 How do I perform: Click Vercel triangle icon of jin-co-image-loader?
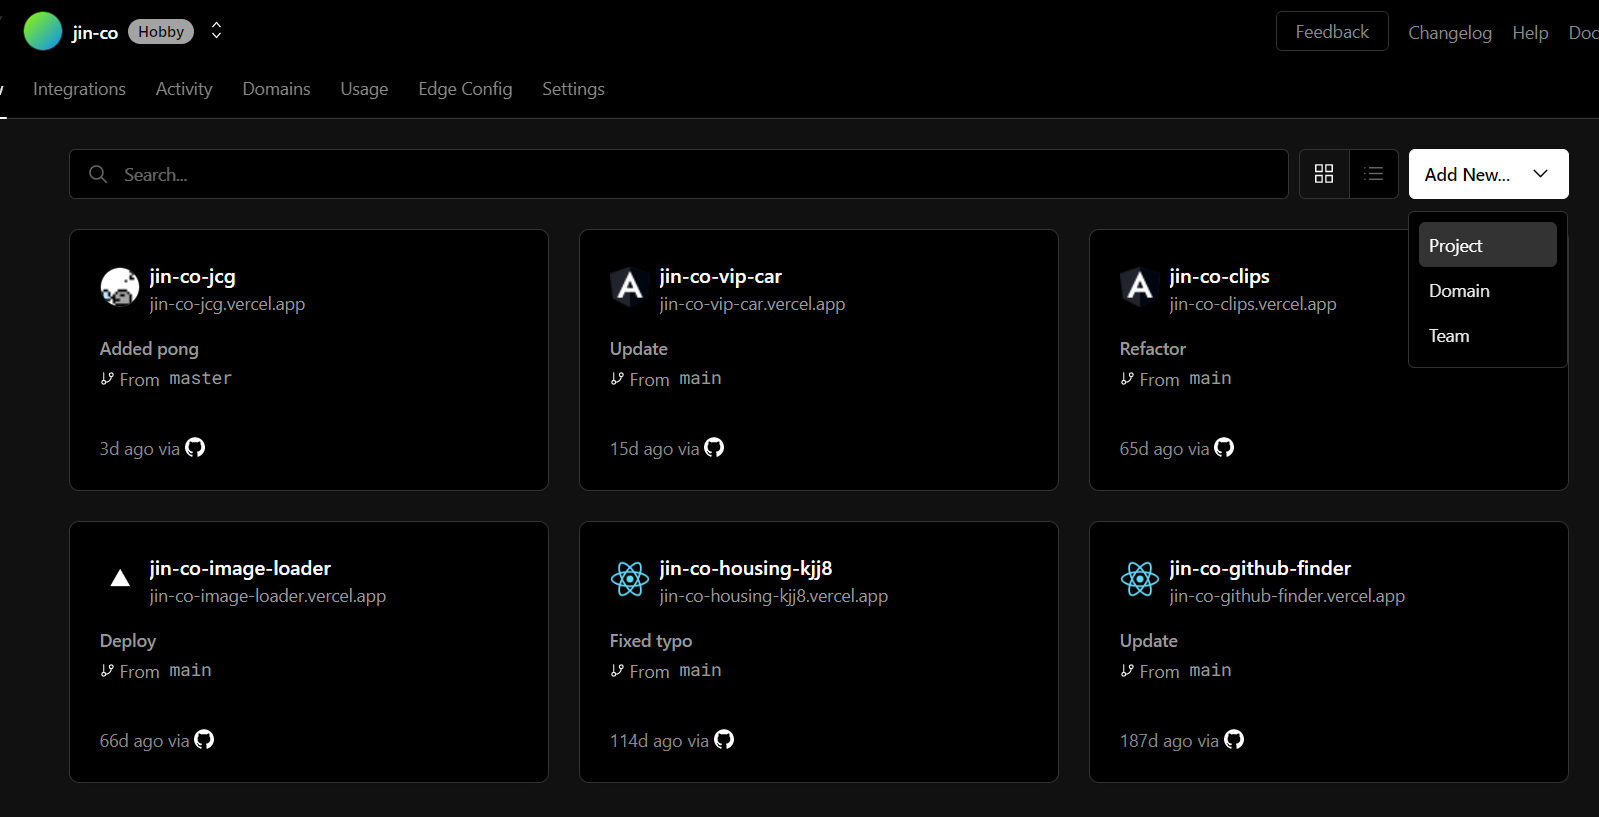120,578
